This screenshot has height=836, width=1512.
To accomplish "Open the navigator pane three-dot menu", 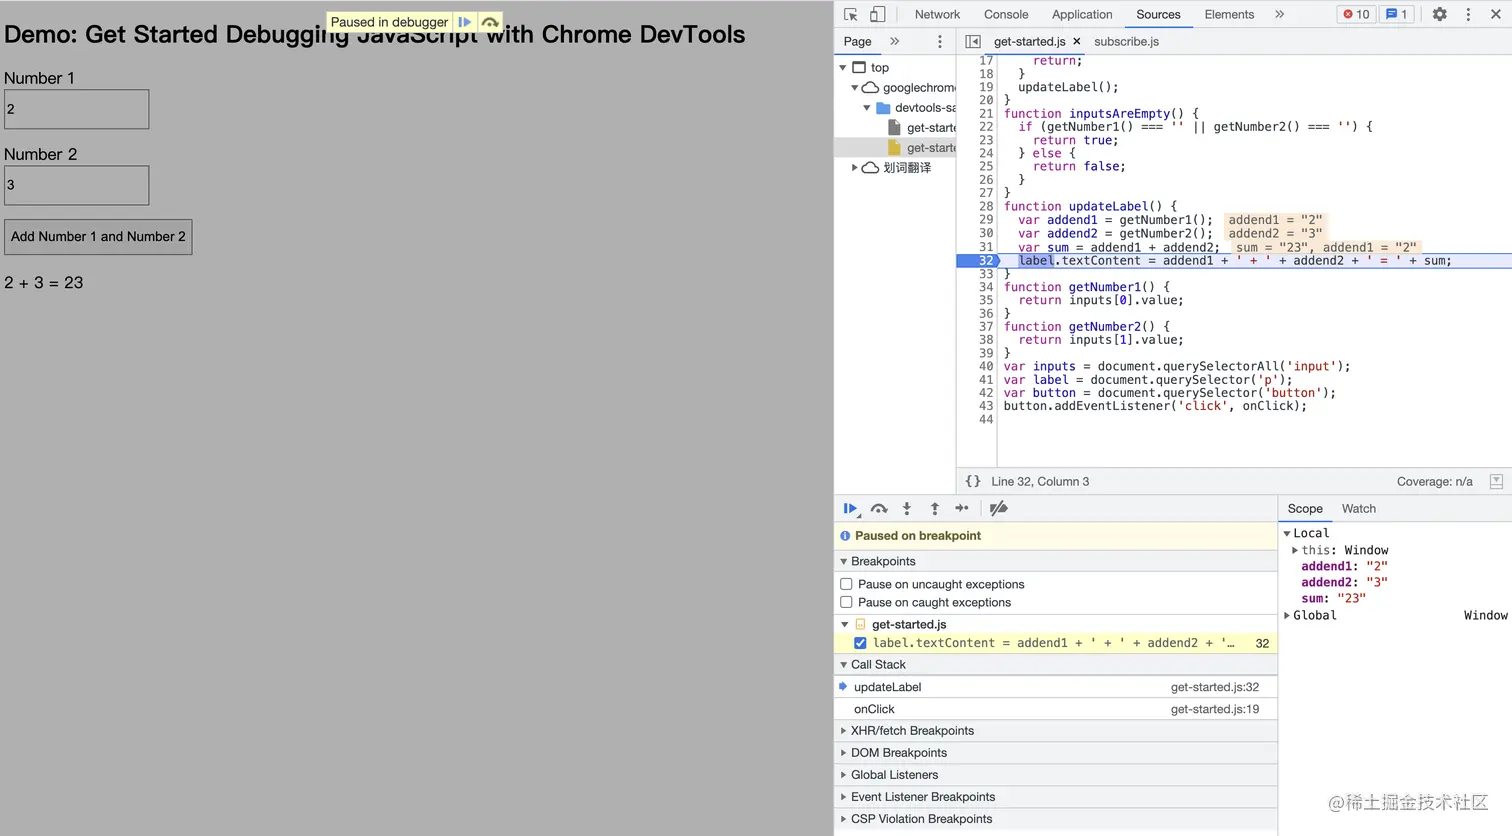I will point(939,41).
